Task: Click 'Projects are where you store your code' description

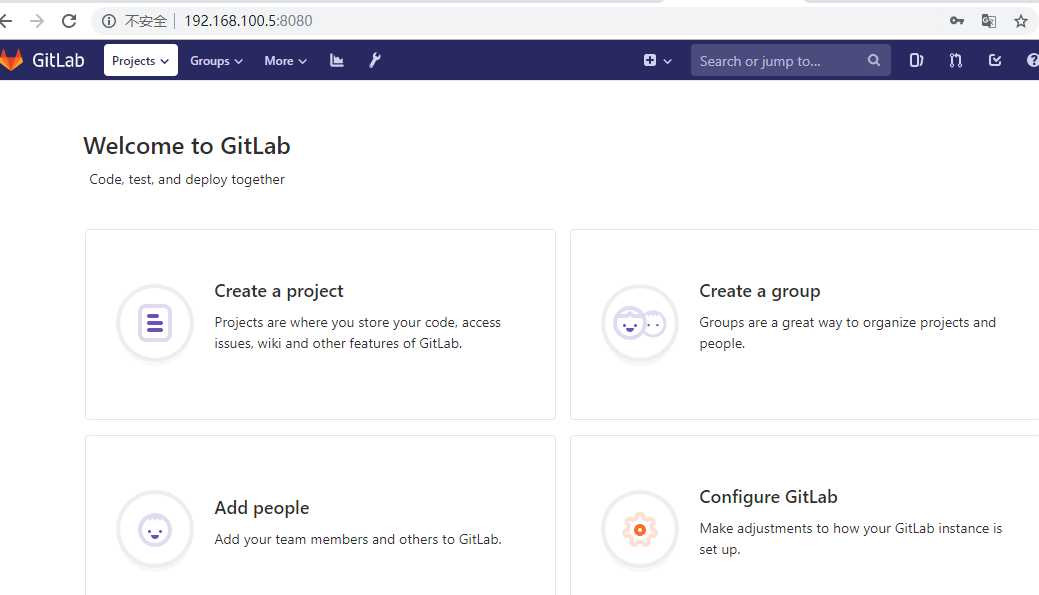Action: coord(358,333)
